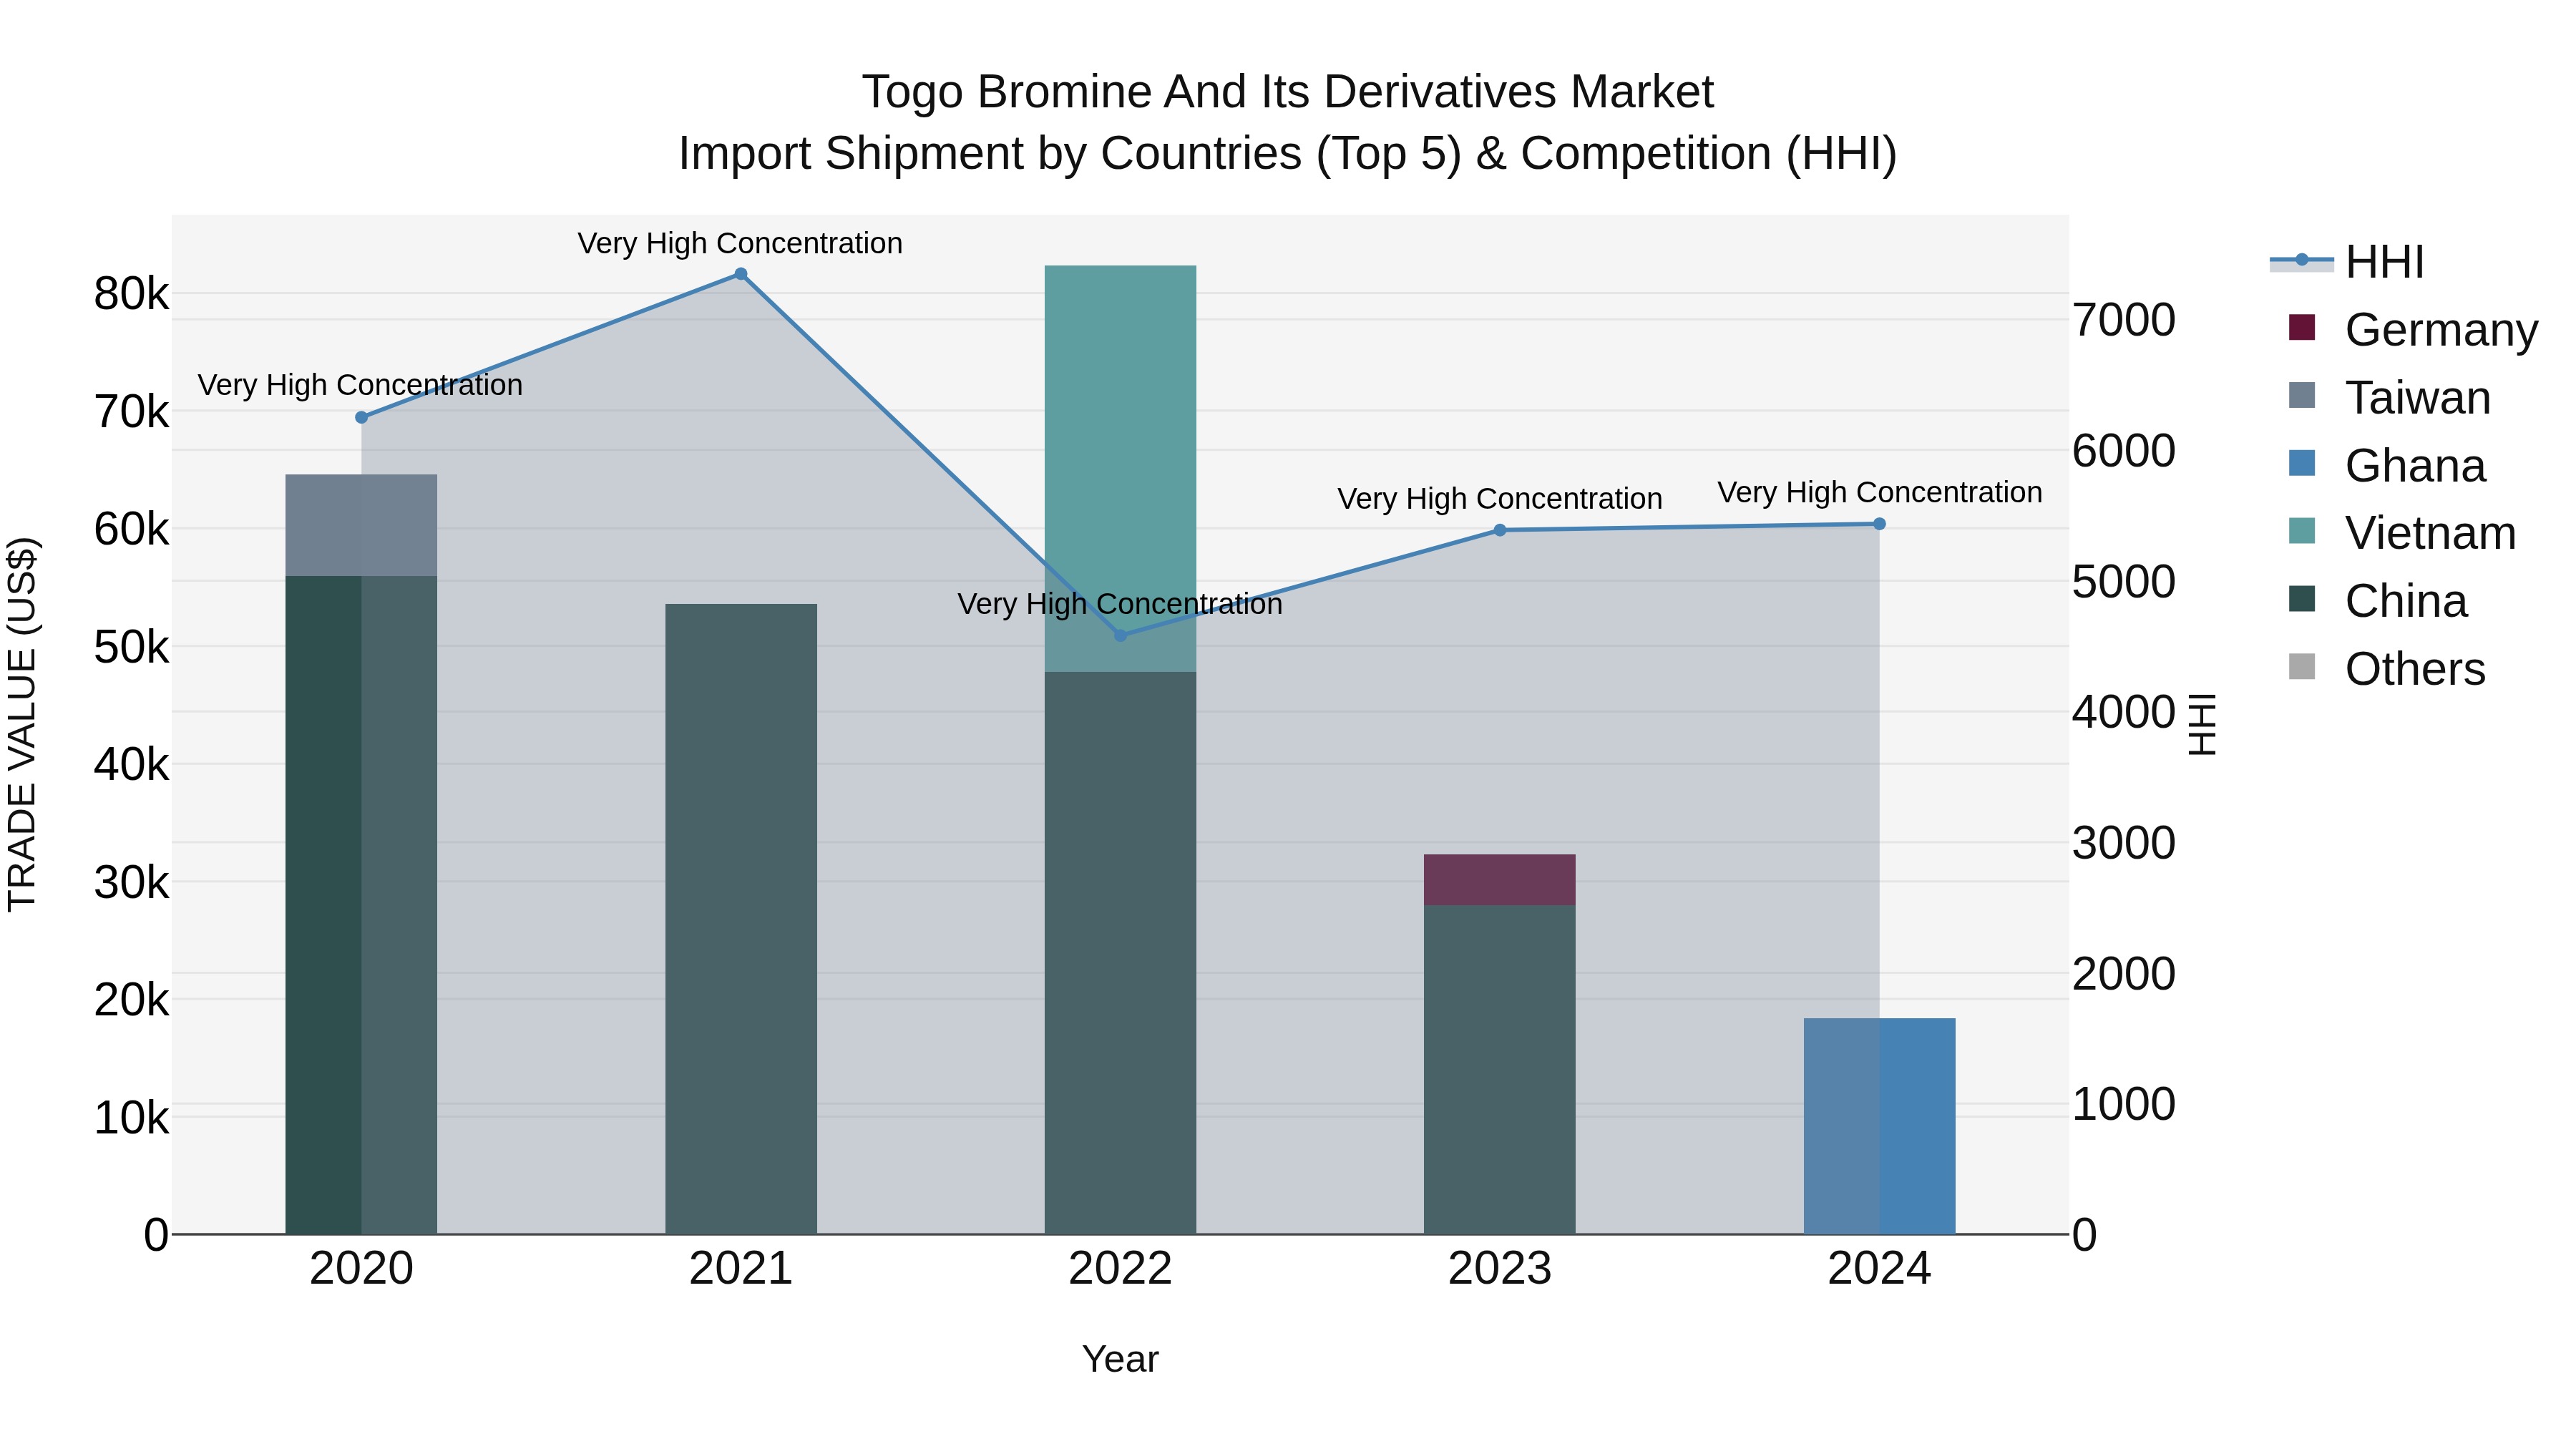Click the 4000 HHI tick label
Image resolution: width=2576 pixels, height=1449 pixels.
[x=2124, y=712]
